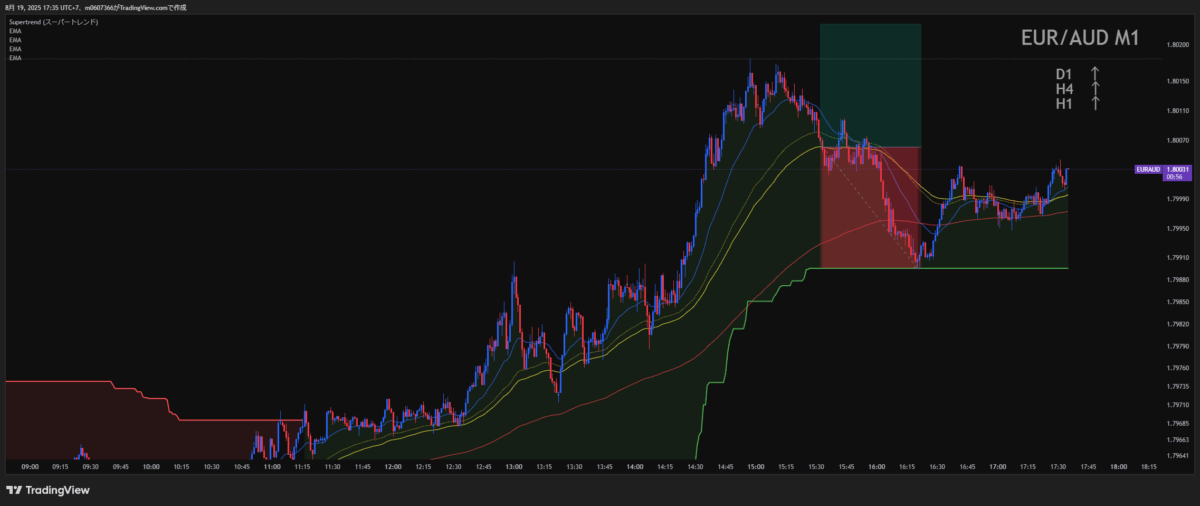Select the red stop-loss zone of position
Screen dimensions: 1200x506
point(870,207)
